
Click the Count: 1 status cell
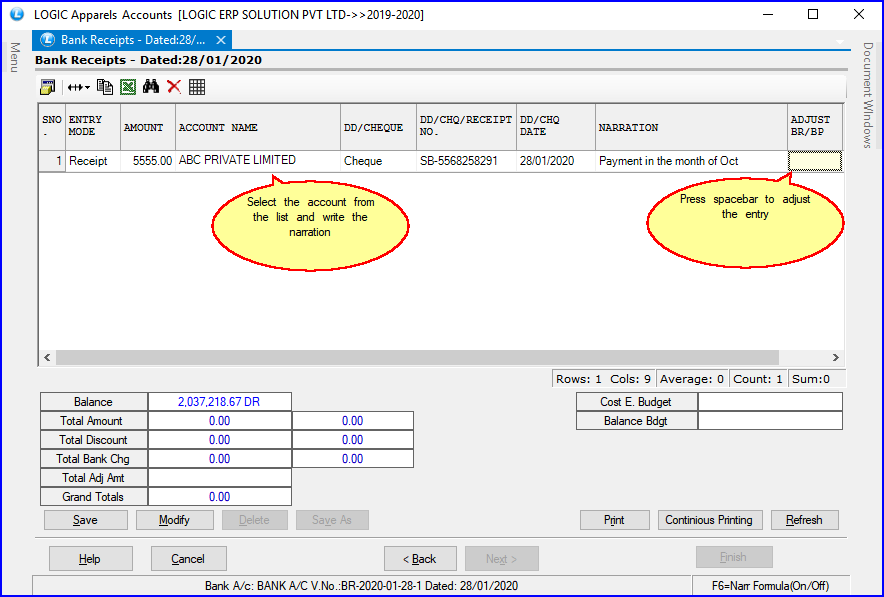[758, 379]
